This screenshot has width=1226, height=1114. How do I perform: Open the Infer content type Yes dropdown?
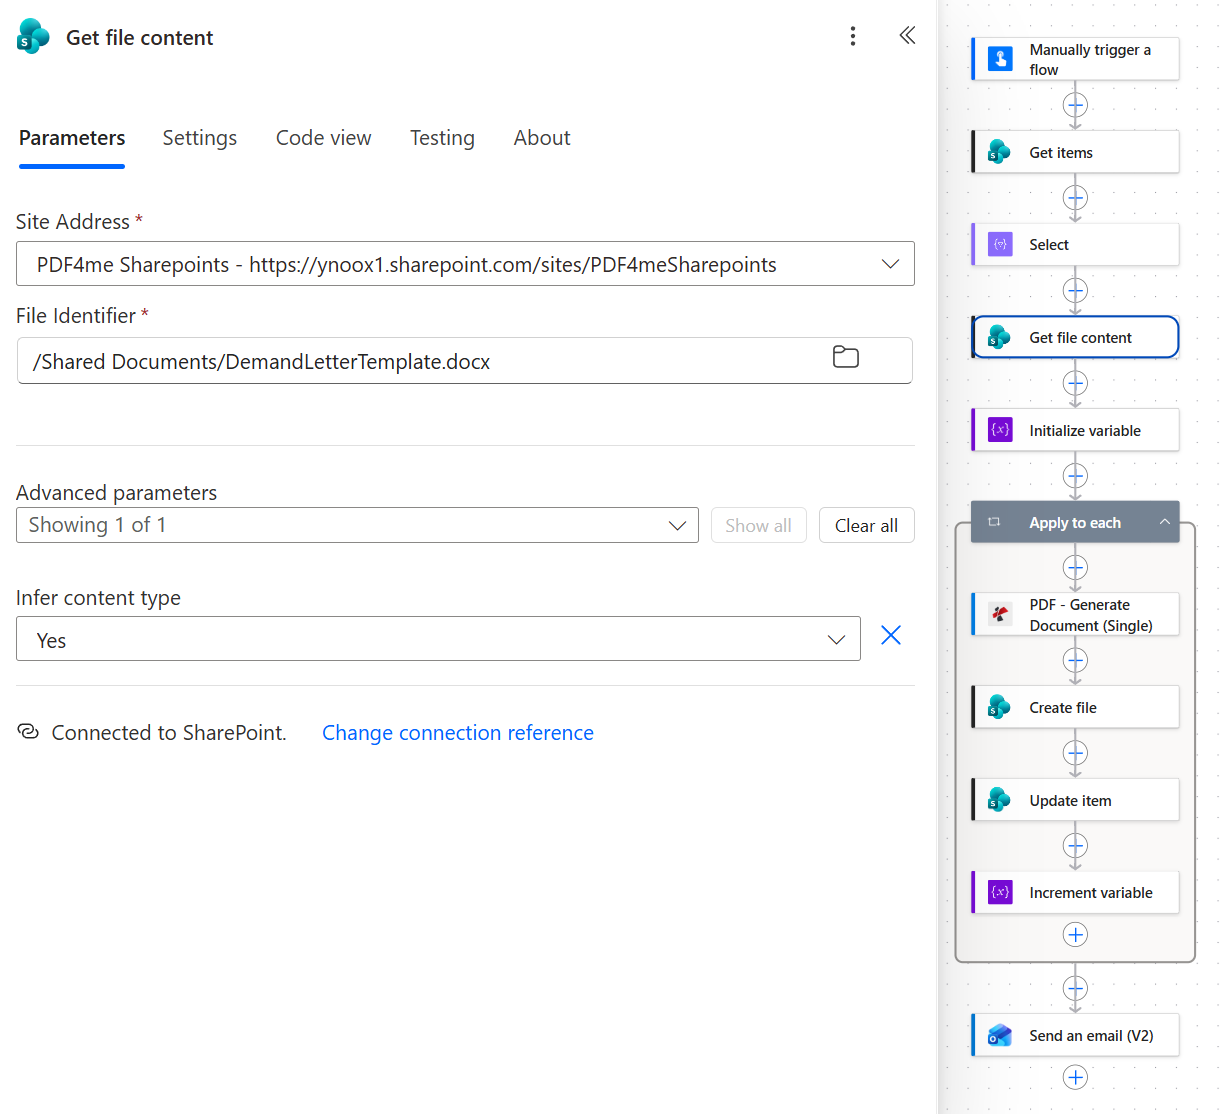click(438, 639)
